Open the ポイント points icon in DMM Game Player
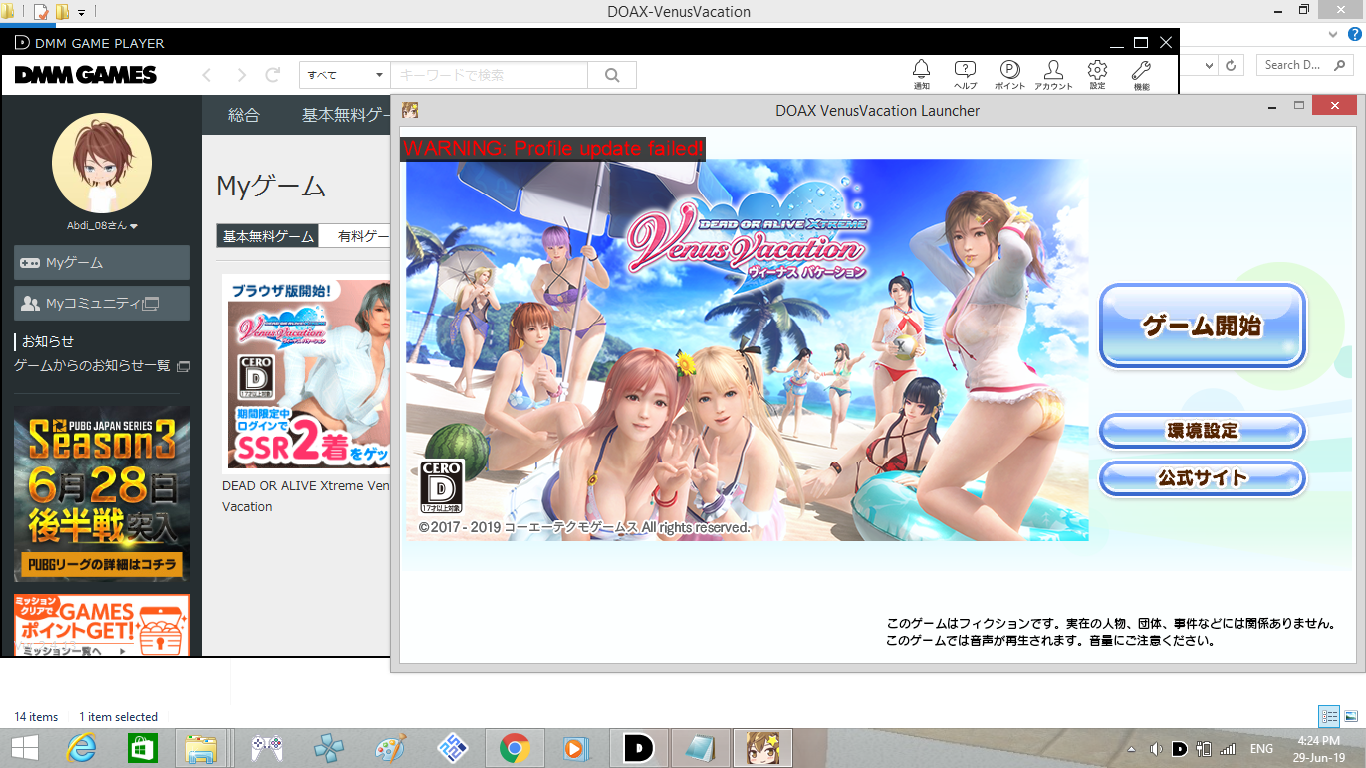The height and width of the screenshot is (768, 1366). 1009,74
